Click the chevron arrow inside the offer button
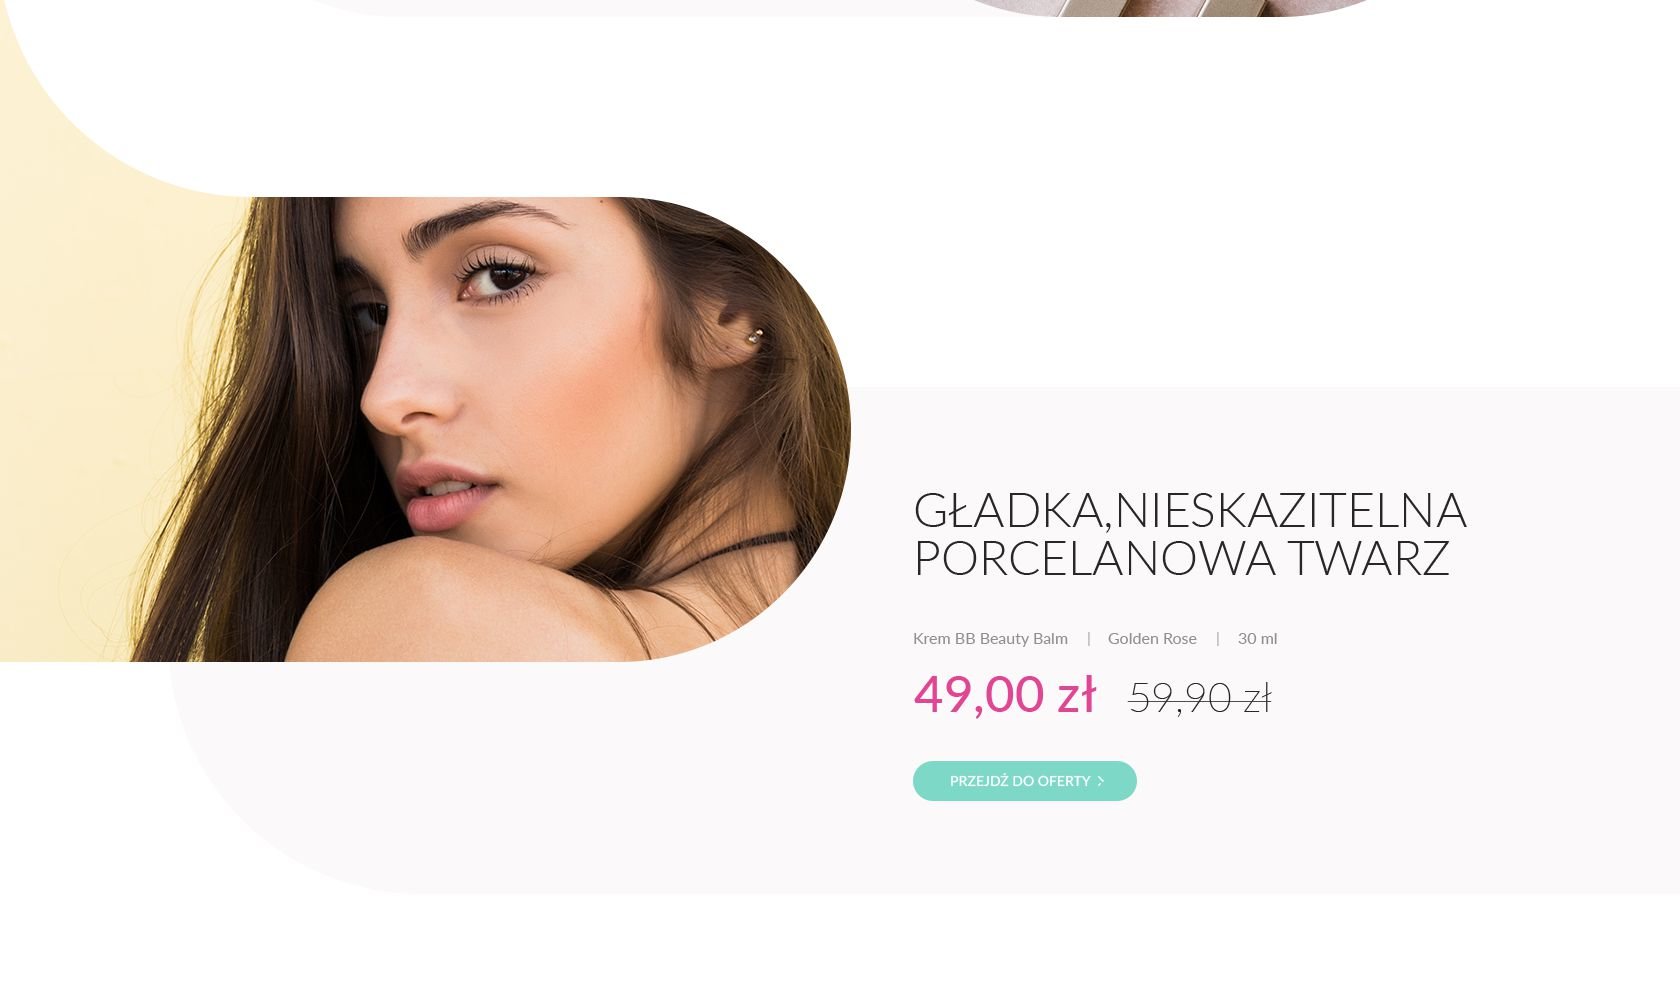The height and width of the screenshot is (989, 1680). [1100, 781]
